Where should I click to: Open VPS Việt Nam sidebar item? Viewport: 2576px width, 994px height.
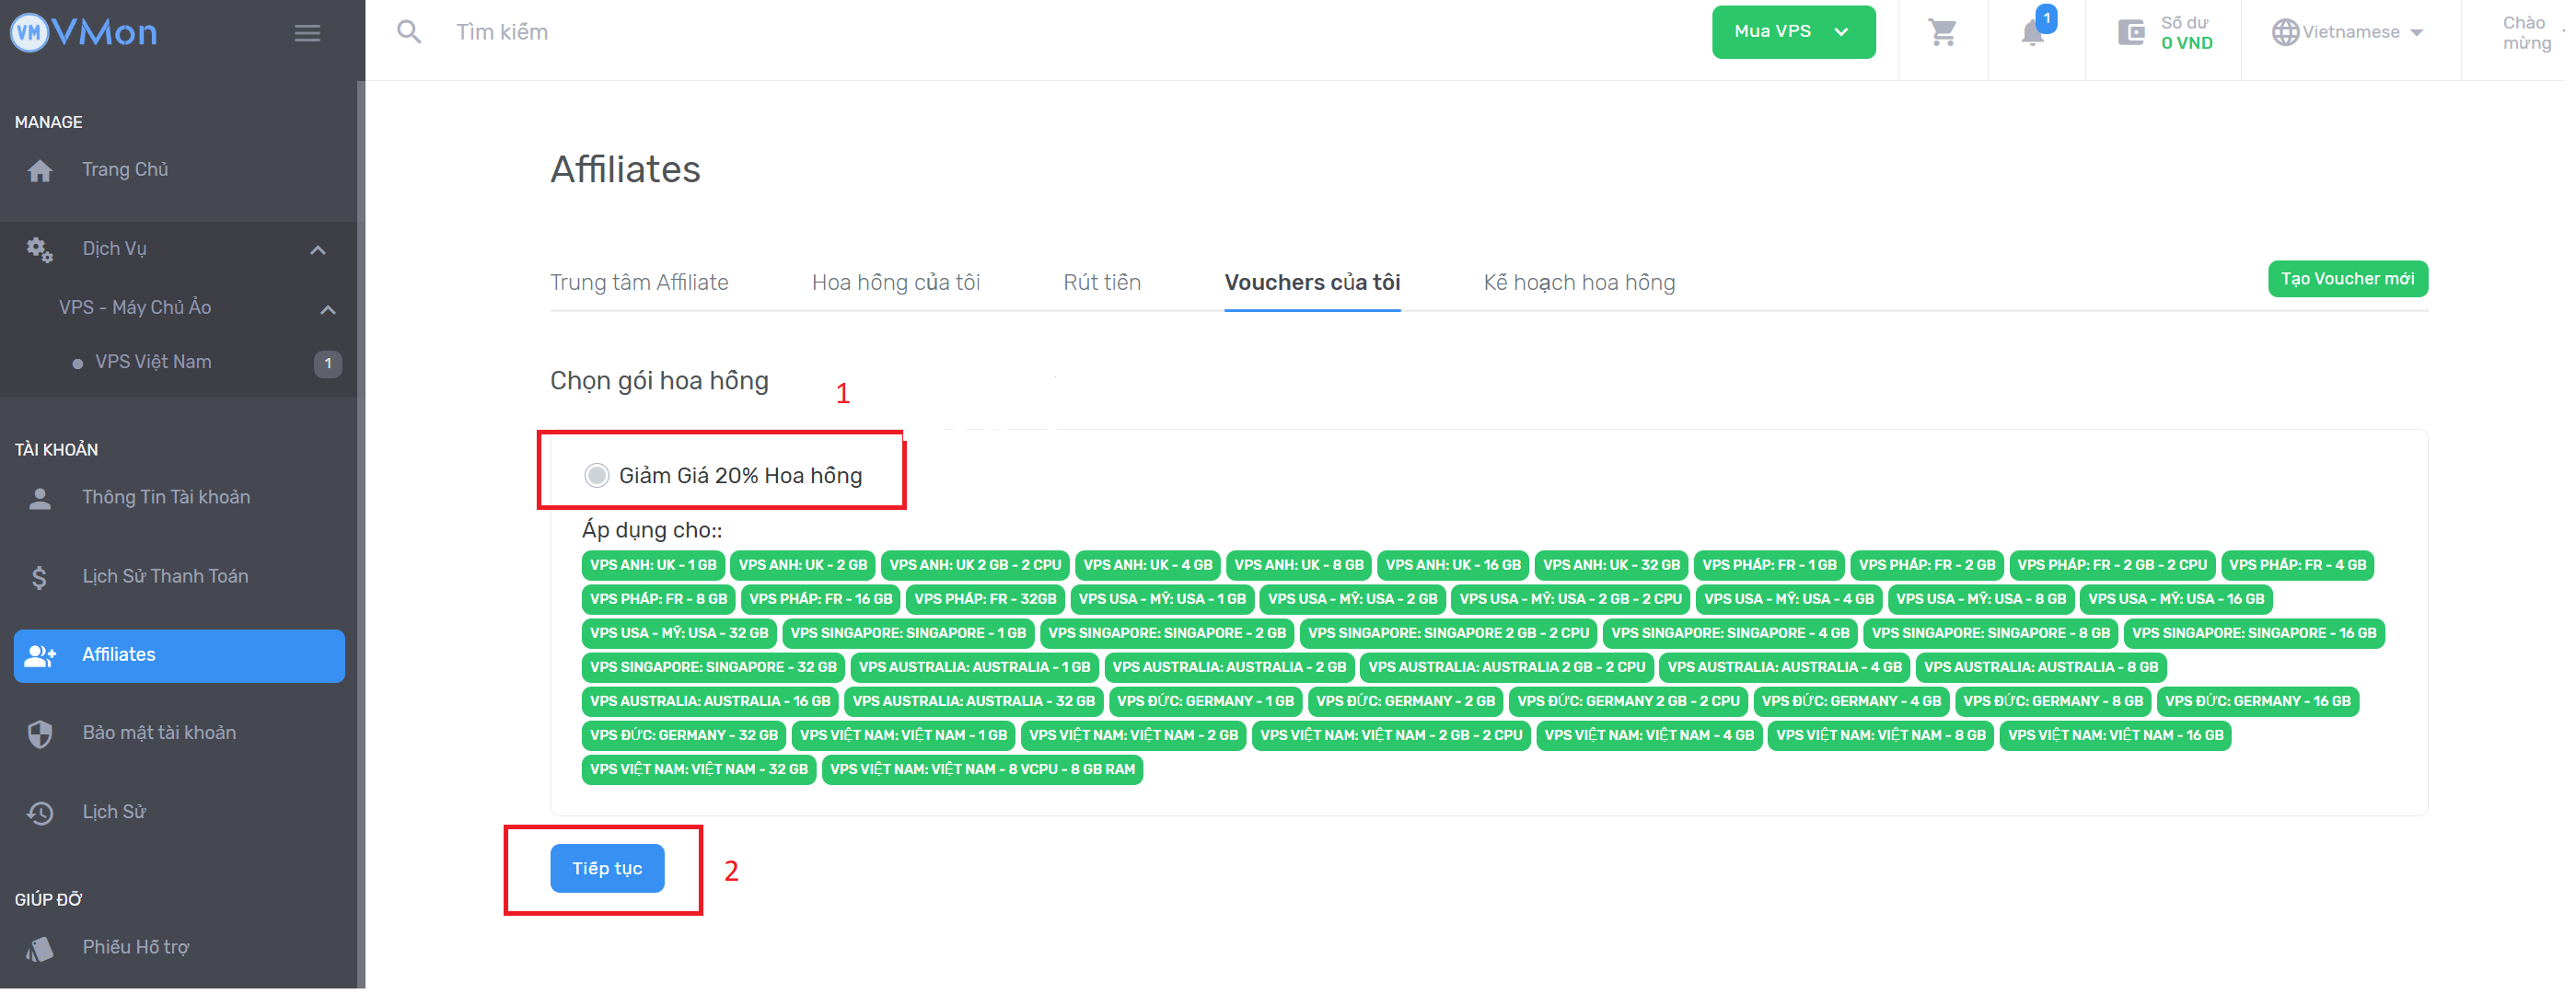(x=154, y=363)
